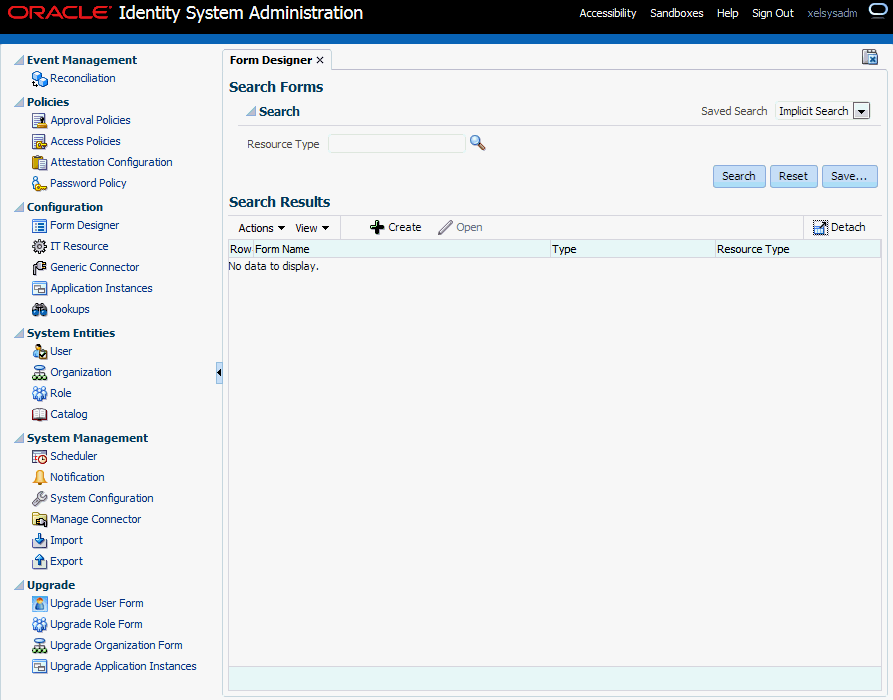Click the Upgrade Application Instances icon
Screen dimensions: 893x700
coord(39,666)
